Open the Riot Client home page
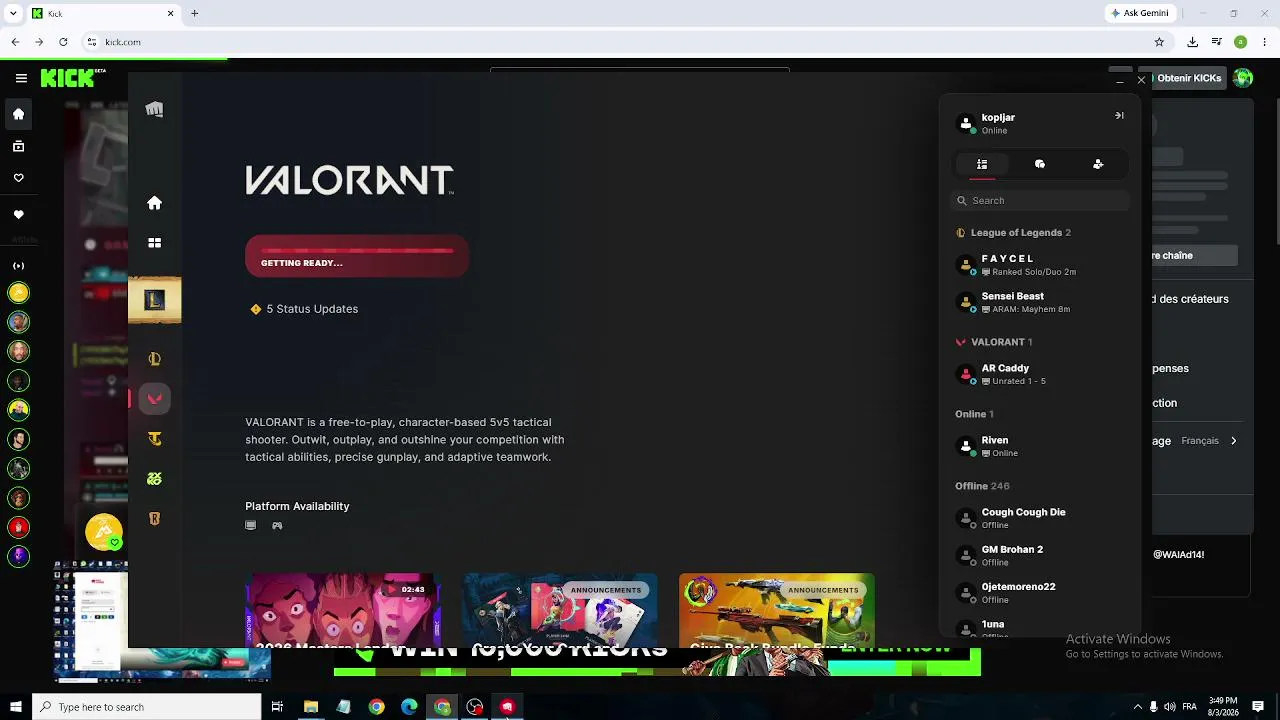 click(x=154, y=203)
